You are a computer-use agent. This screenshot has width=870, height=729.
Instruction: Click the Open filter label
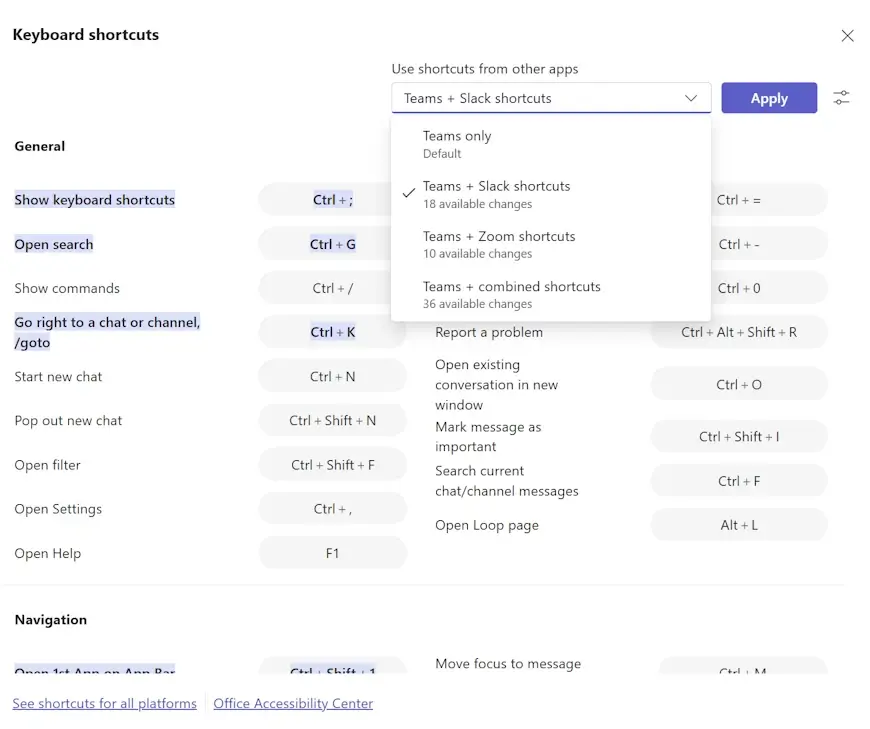pos(47,465)
